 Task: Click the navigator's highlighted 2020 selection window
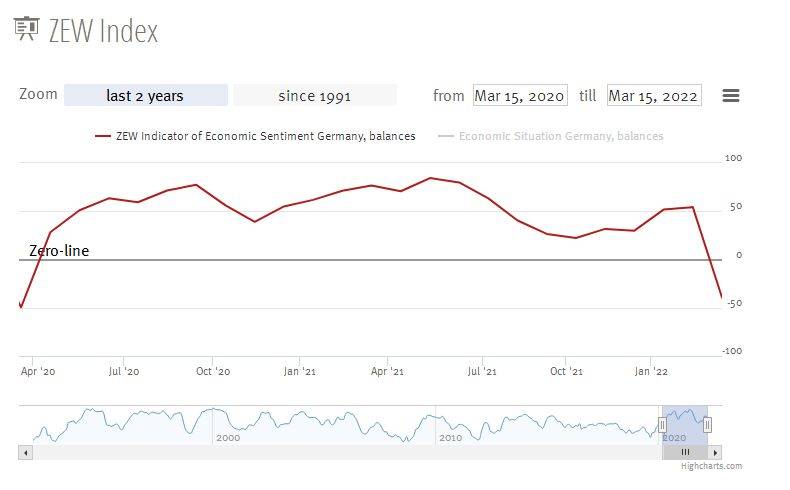pyautogui.click(x=685, y=425)
